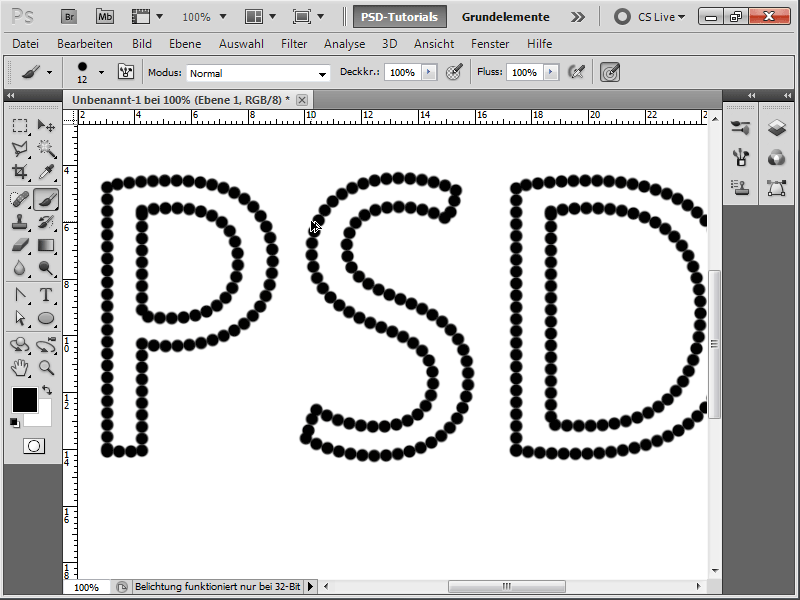Image resolution: width=800 pixels, height=600 pixels.
Task: Select the Brush tool in toolbox
Action: tap(46, 199)
